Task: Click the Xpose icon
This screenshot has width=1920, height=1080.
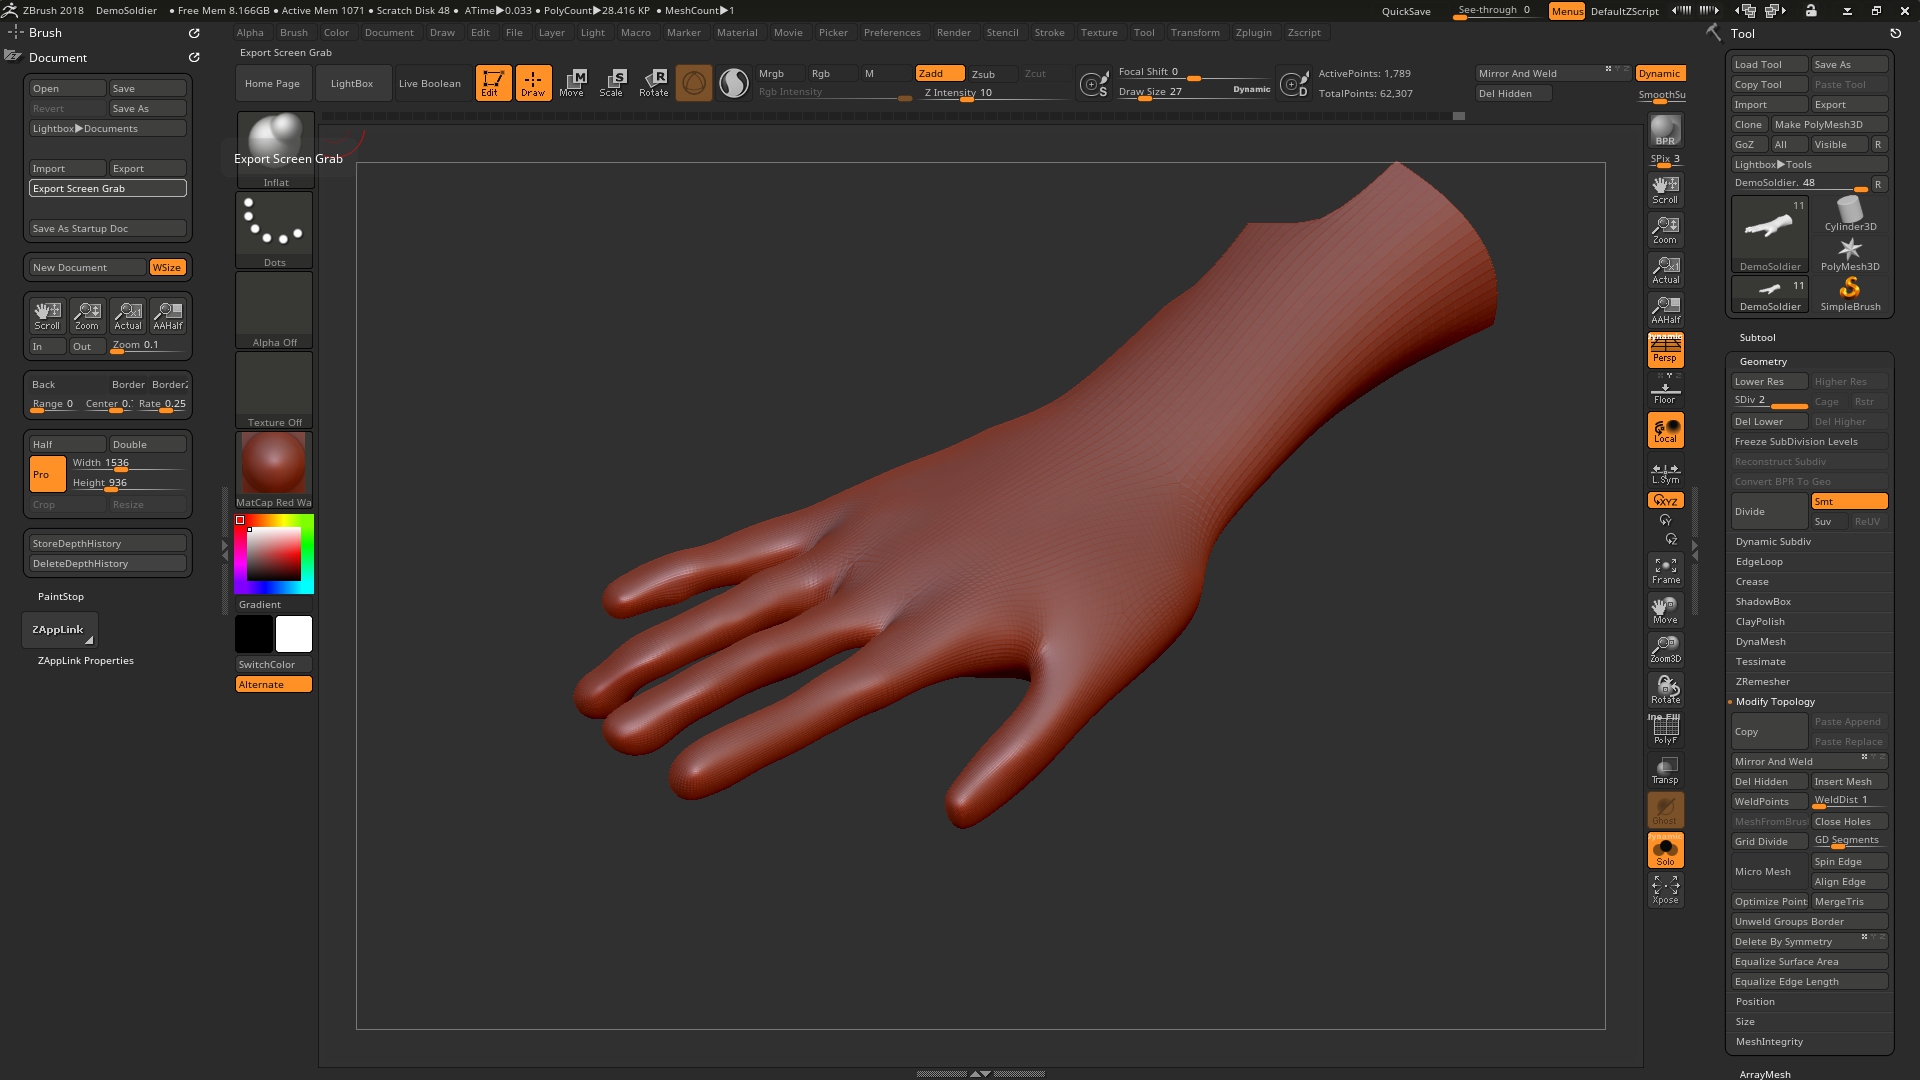Action: pos(1665,889)
